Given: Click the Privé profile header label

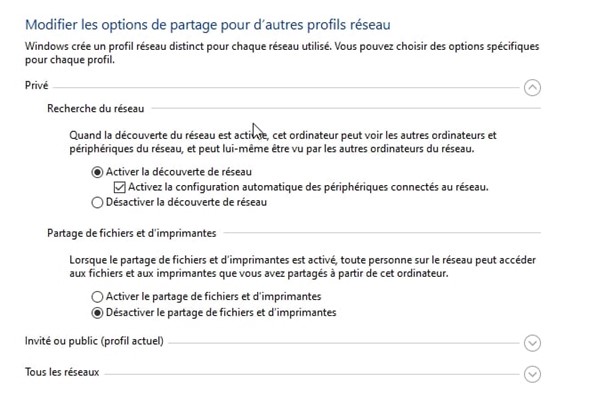Looking at the screenshot, I should click(36, 87).
